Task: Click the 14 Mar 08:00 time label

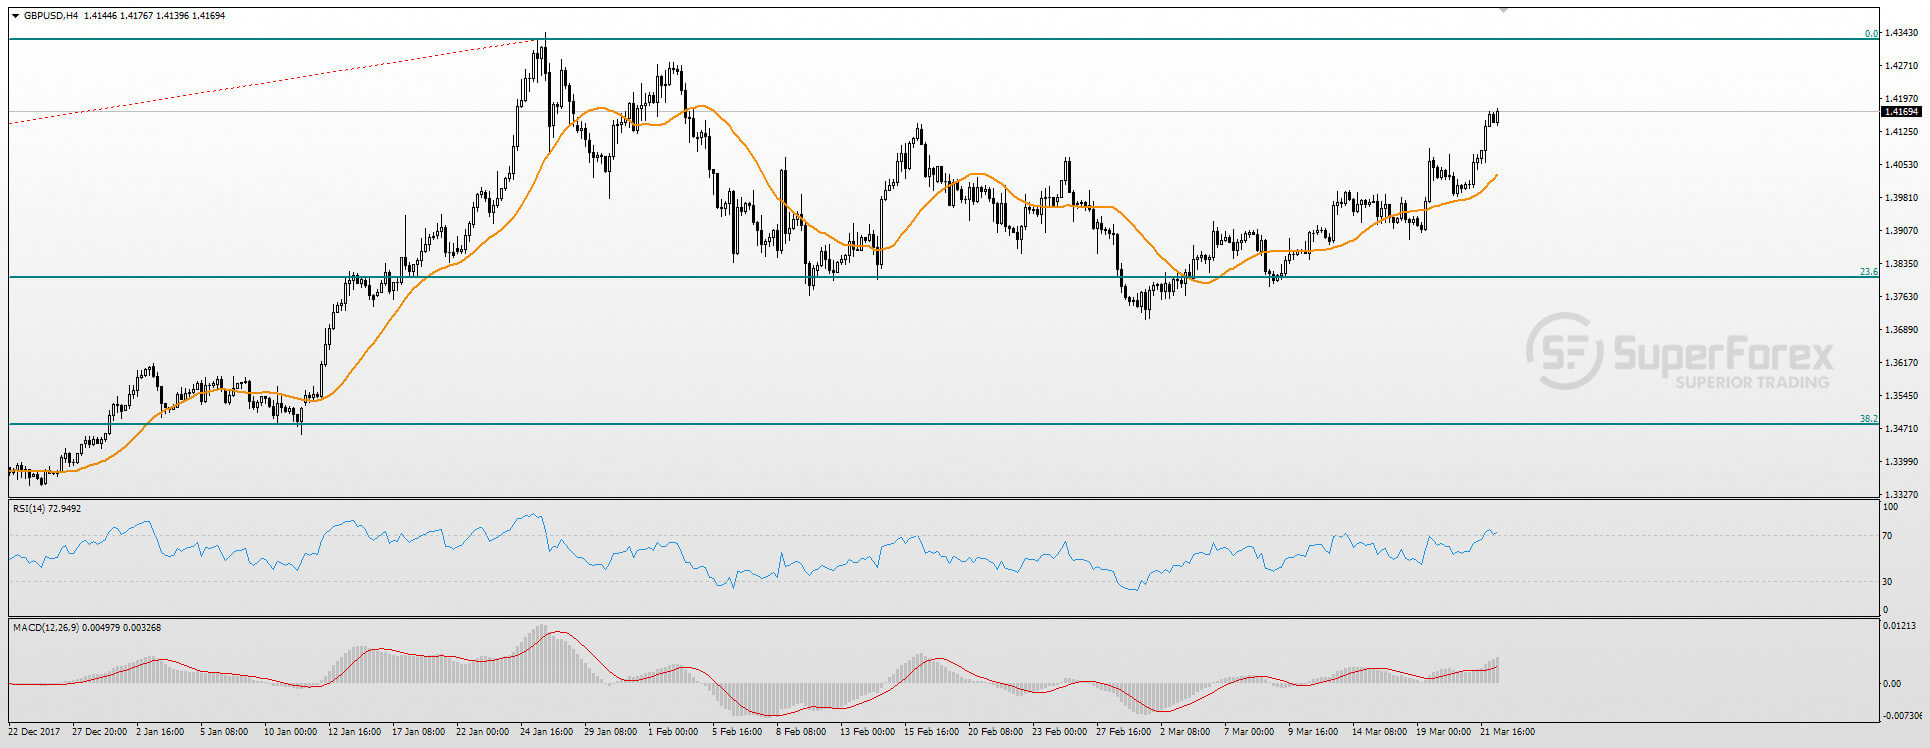Action: click(1379, 732)
